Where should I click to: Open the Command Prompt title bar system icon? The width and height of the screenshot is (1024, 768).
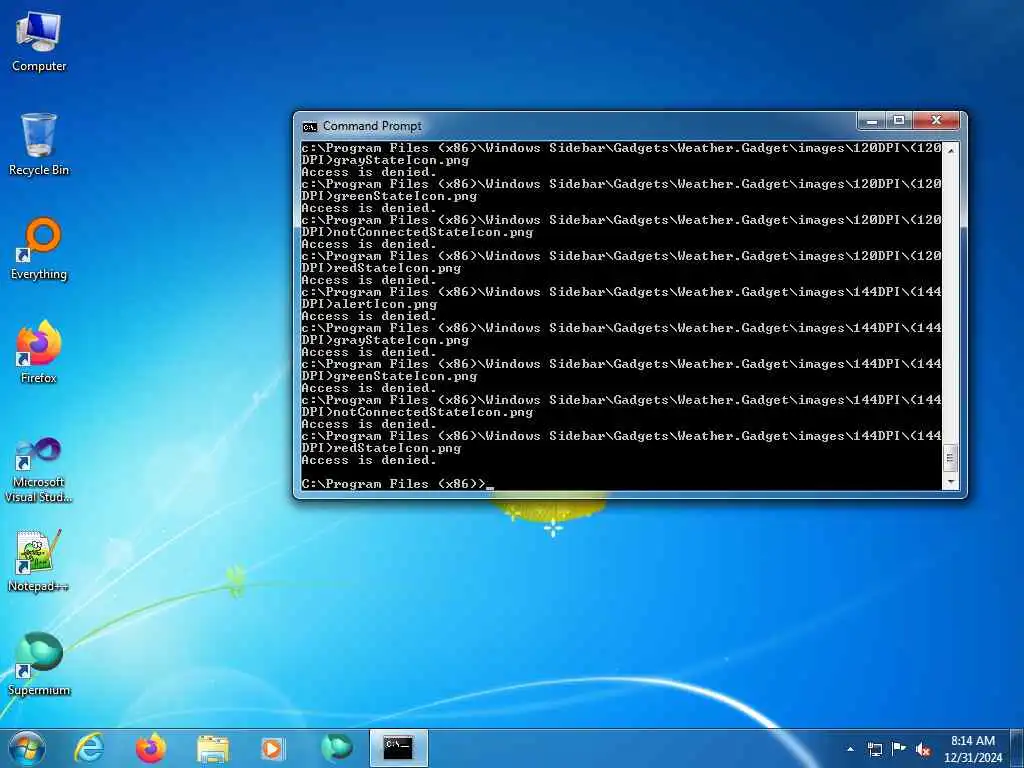point(310,126)
